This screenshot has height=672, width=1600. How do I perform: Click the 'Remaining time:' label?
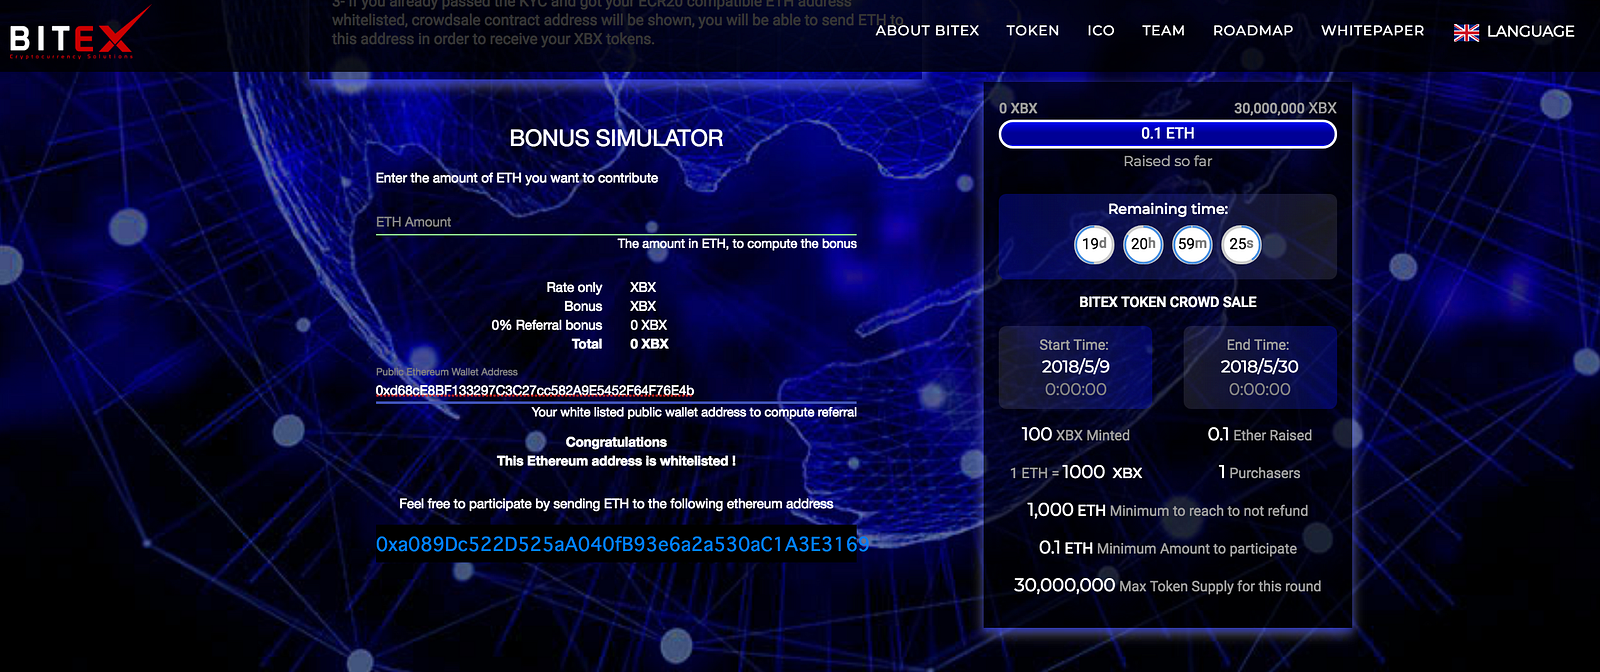pos(1168,209)
